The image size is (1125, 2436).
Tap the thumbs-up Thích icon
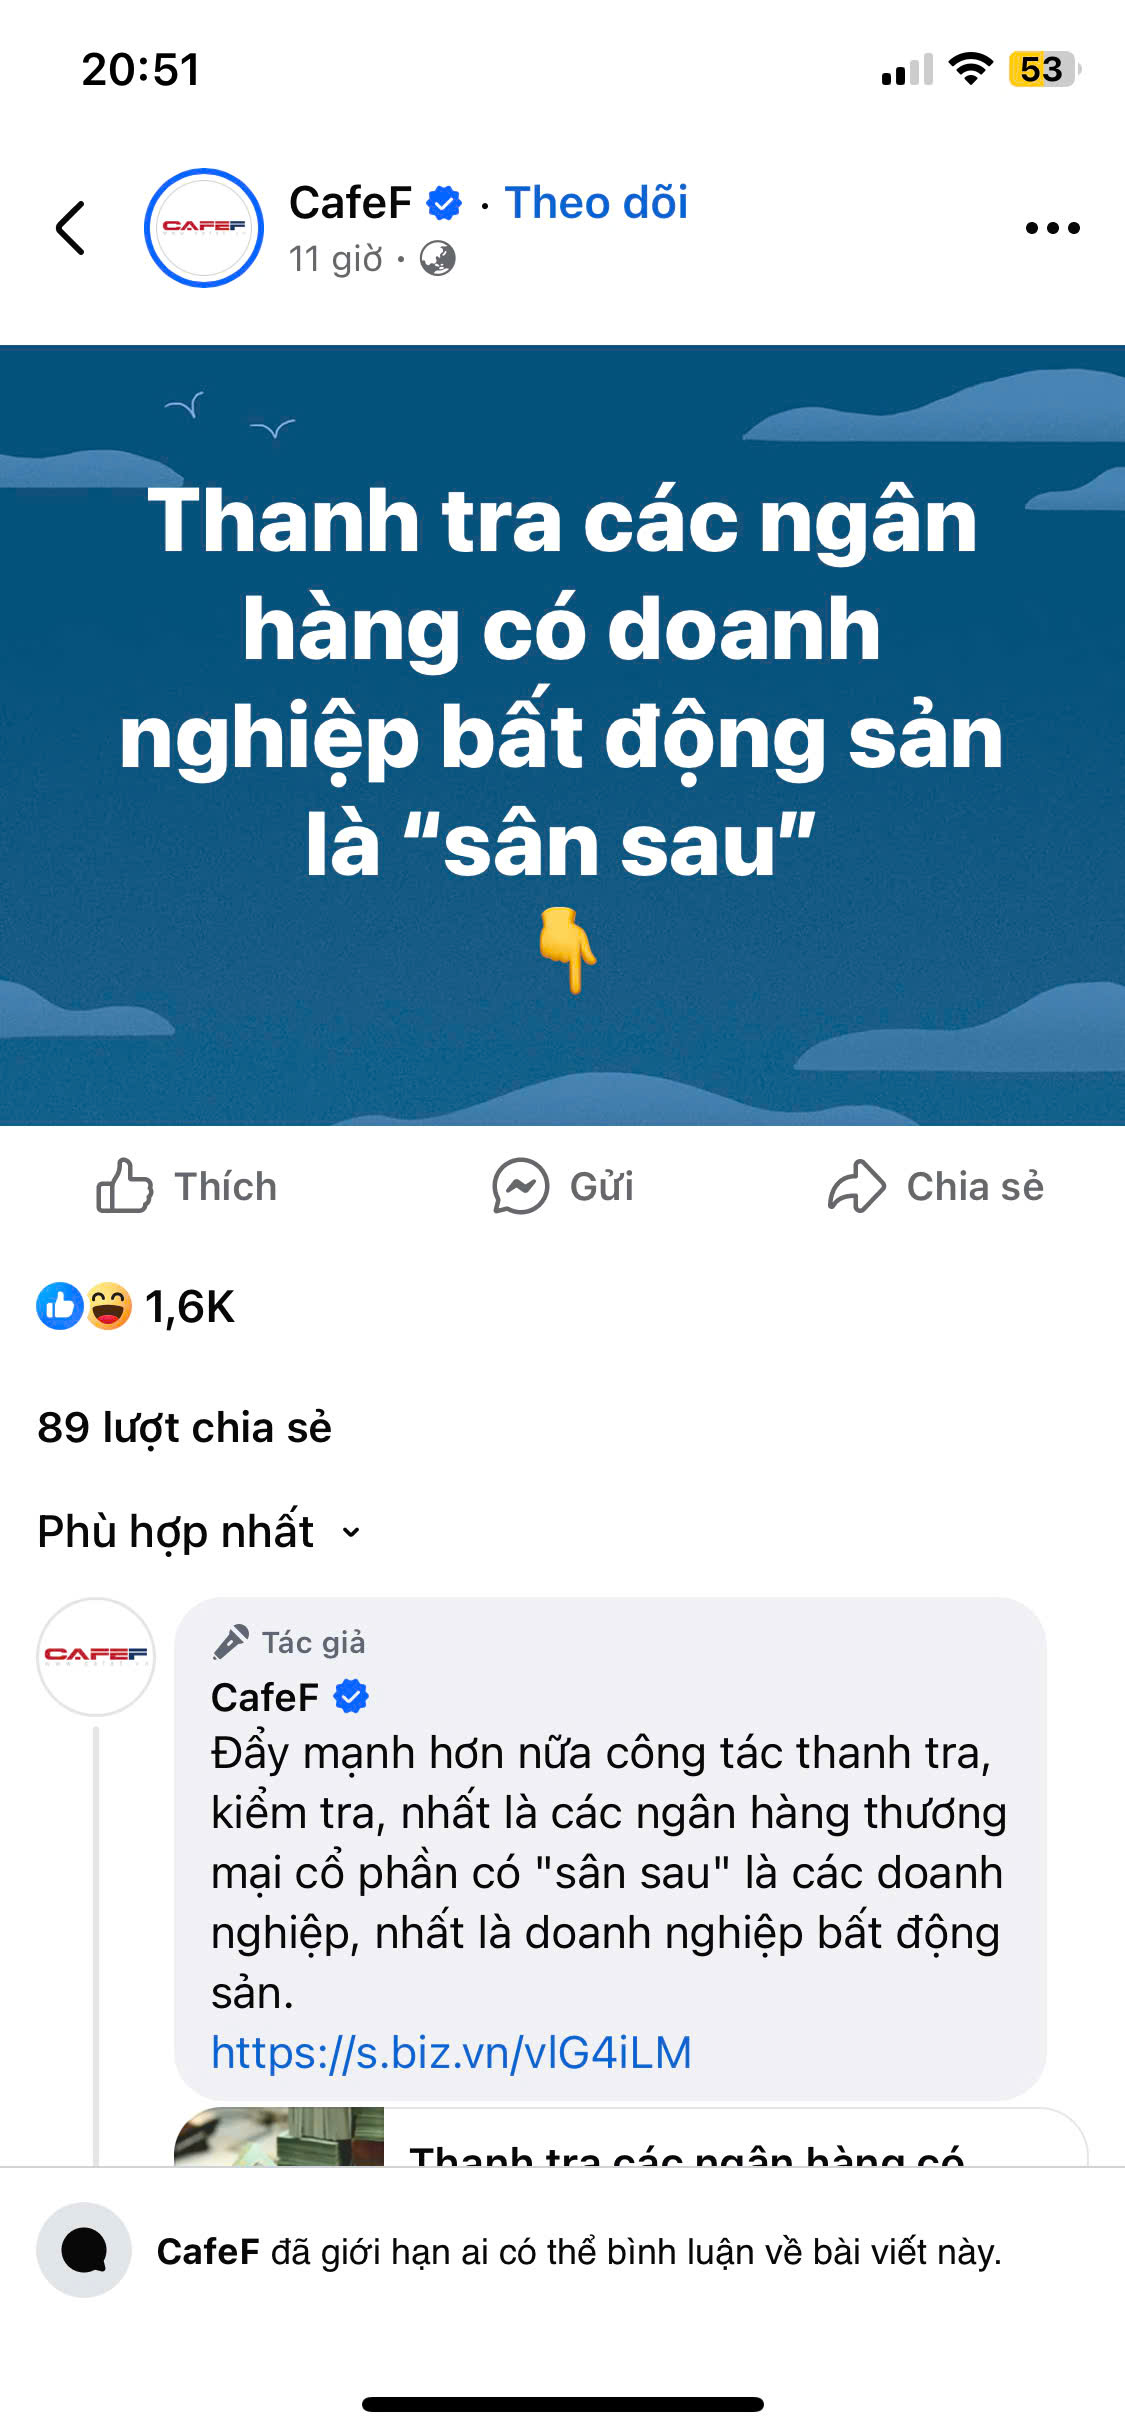point(124,1186)
